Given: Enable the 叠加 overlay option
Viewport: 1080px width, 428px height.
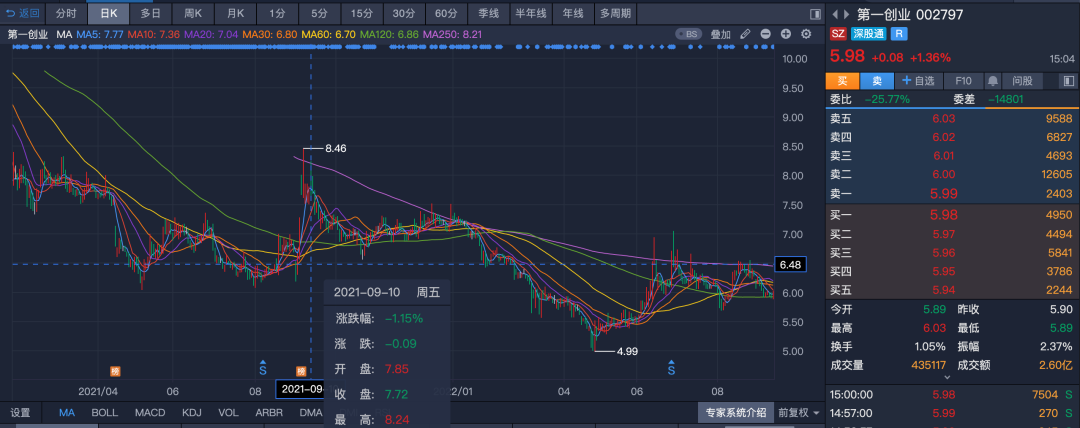Looking at the screenshot, I should pos(720,34).
